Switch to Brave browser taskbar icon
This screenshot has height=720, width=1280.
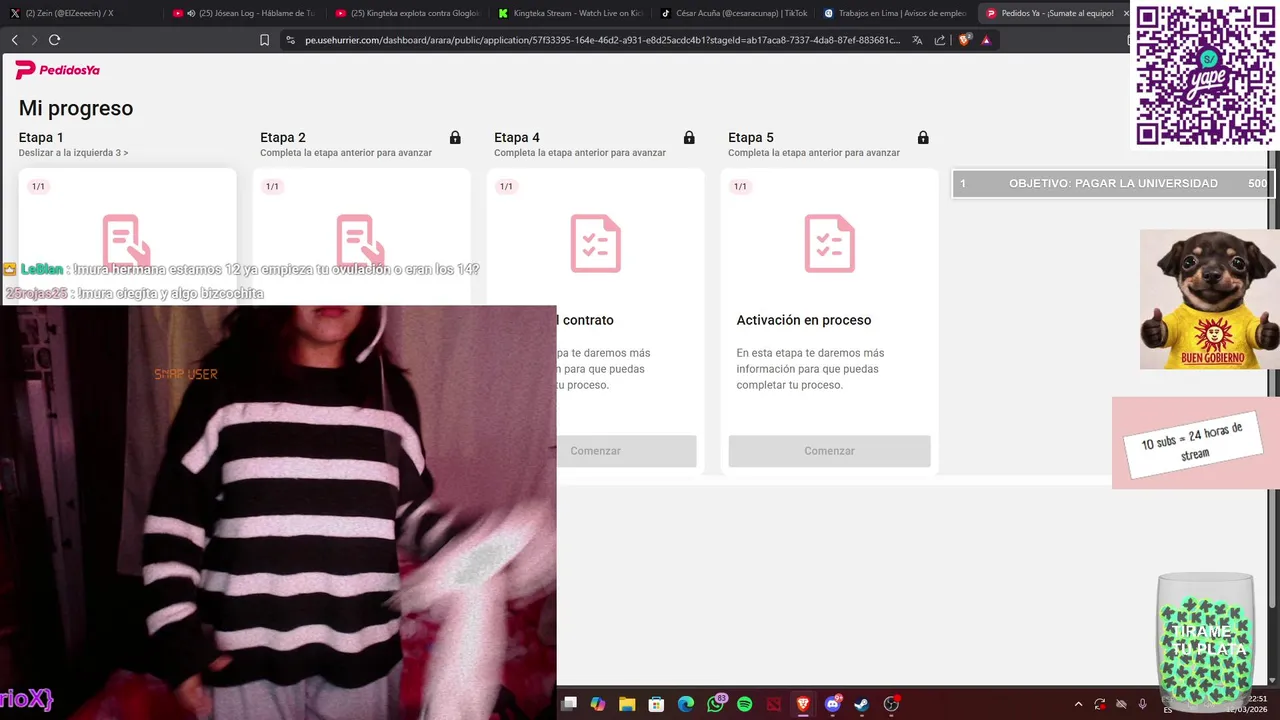click(x=803, y=704)
